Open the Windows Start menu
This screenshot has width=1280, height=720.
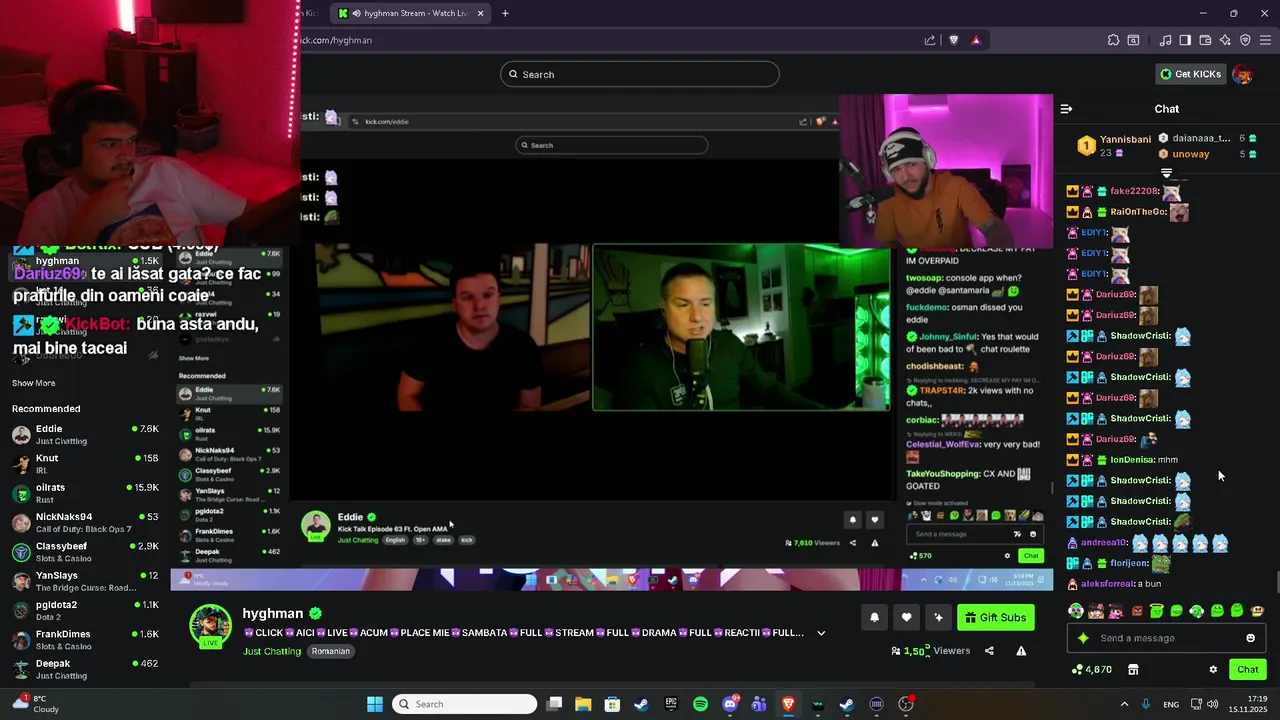pyautogui.click(x=375, y=704)
